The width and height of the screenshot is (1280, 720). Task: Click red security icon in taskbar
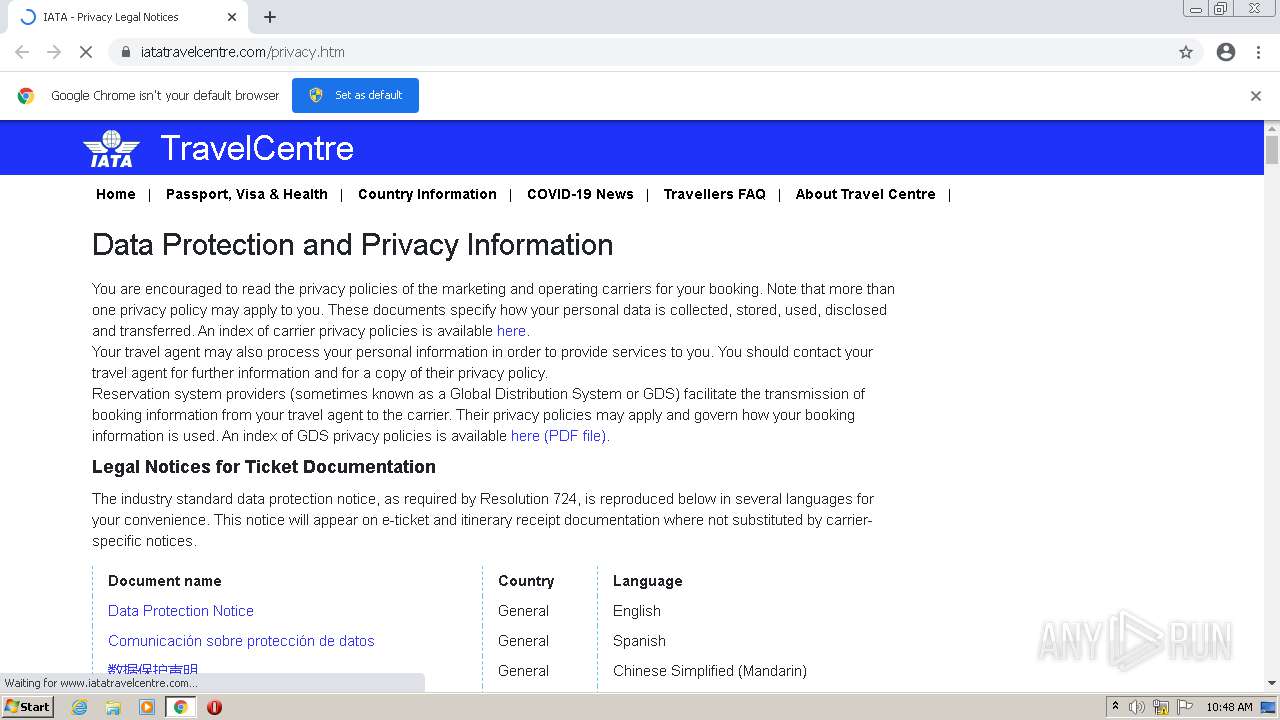(214, 707)
